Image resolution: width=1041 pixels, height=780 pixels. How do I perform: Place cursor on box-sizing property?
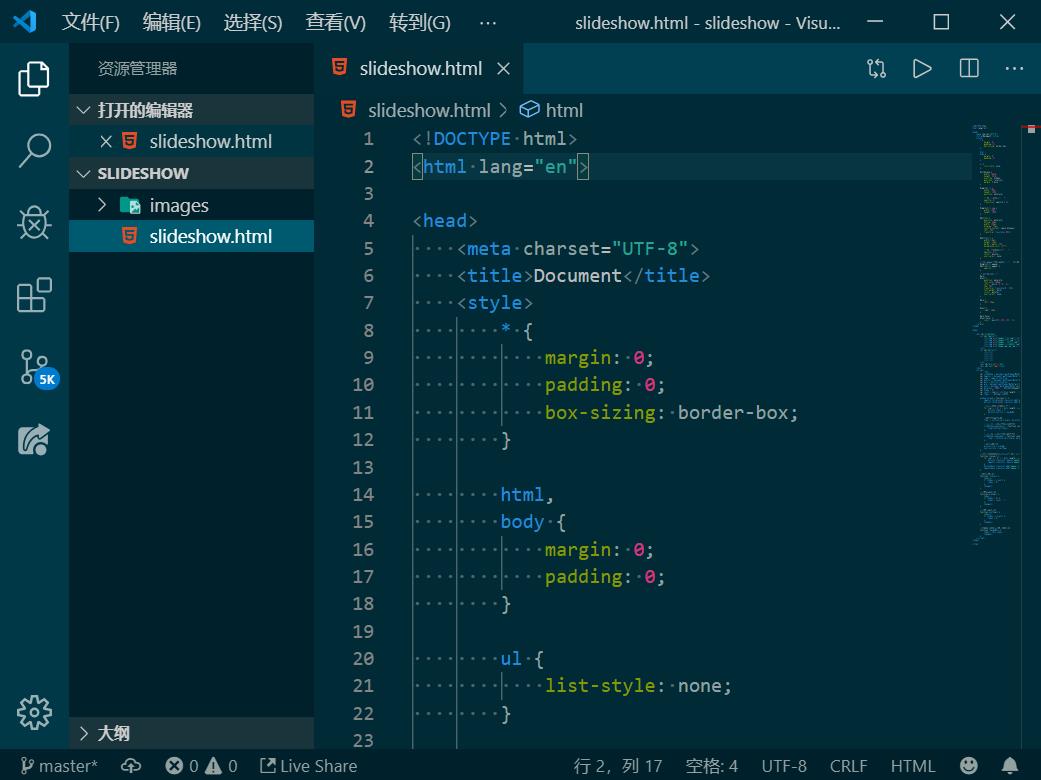coord(600,412)
